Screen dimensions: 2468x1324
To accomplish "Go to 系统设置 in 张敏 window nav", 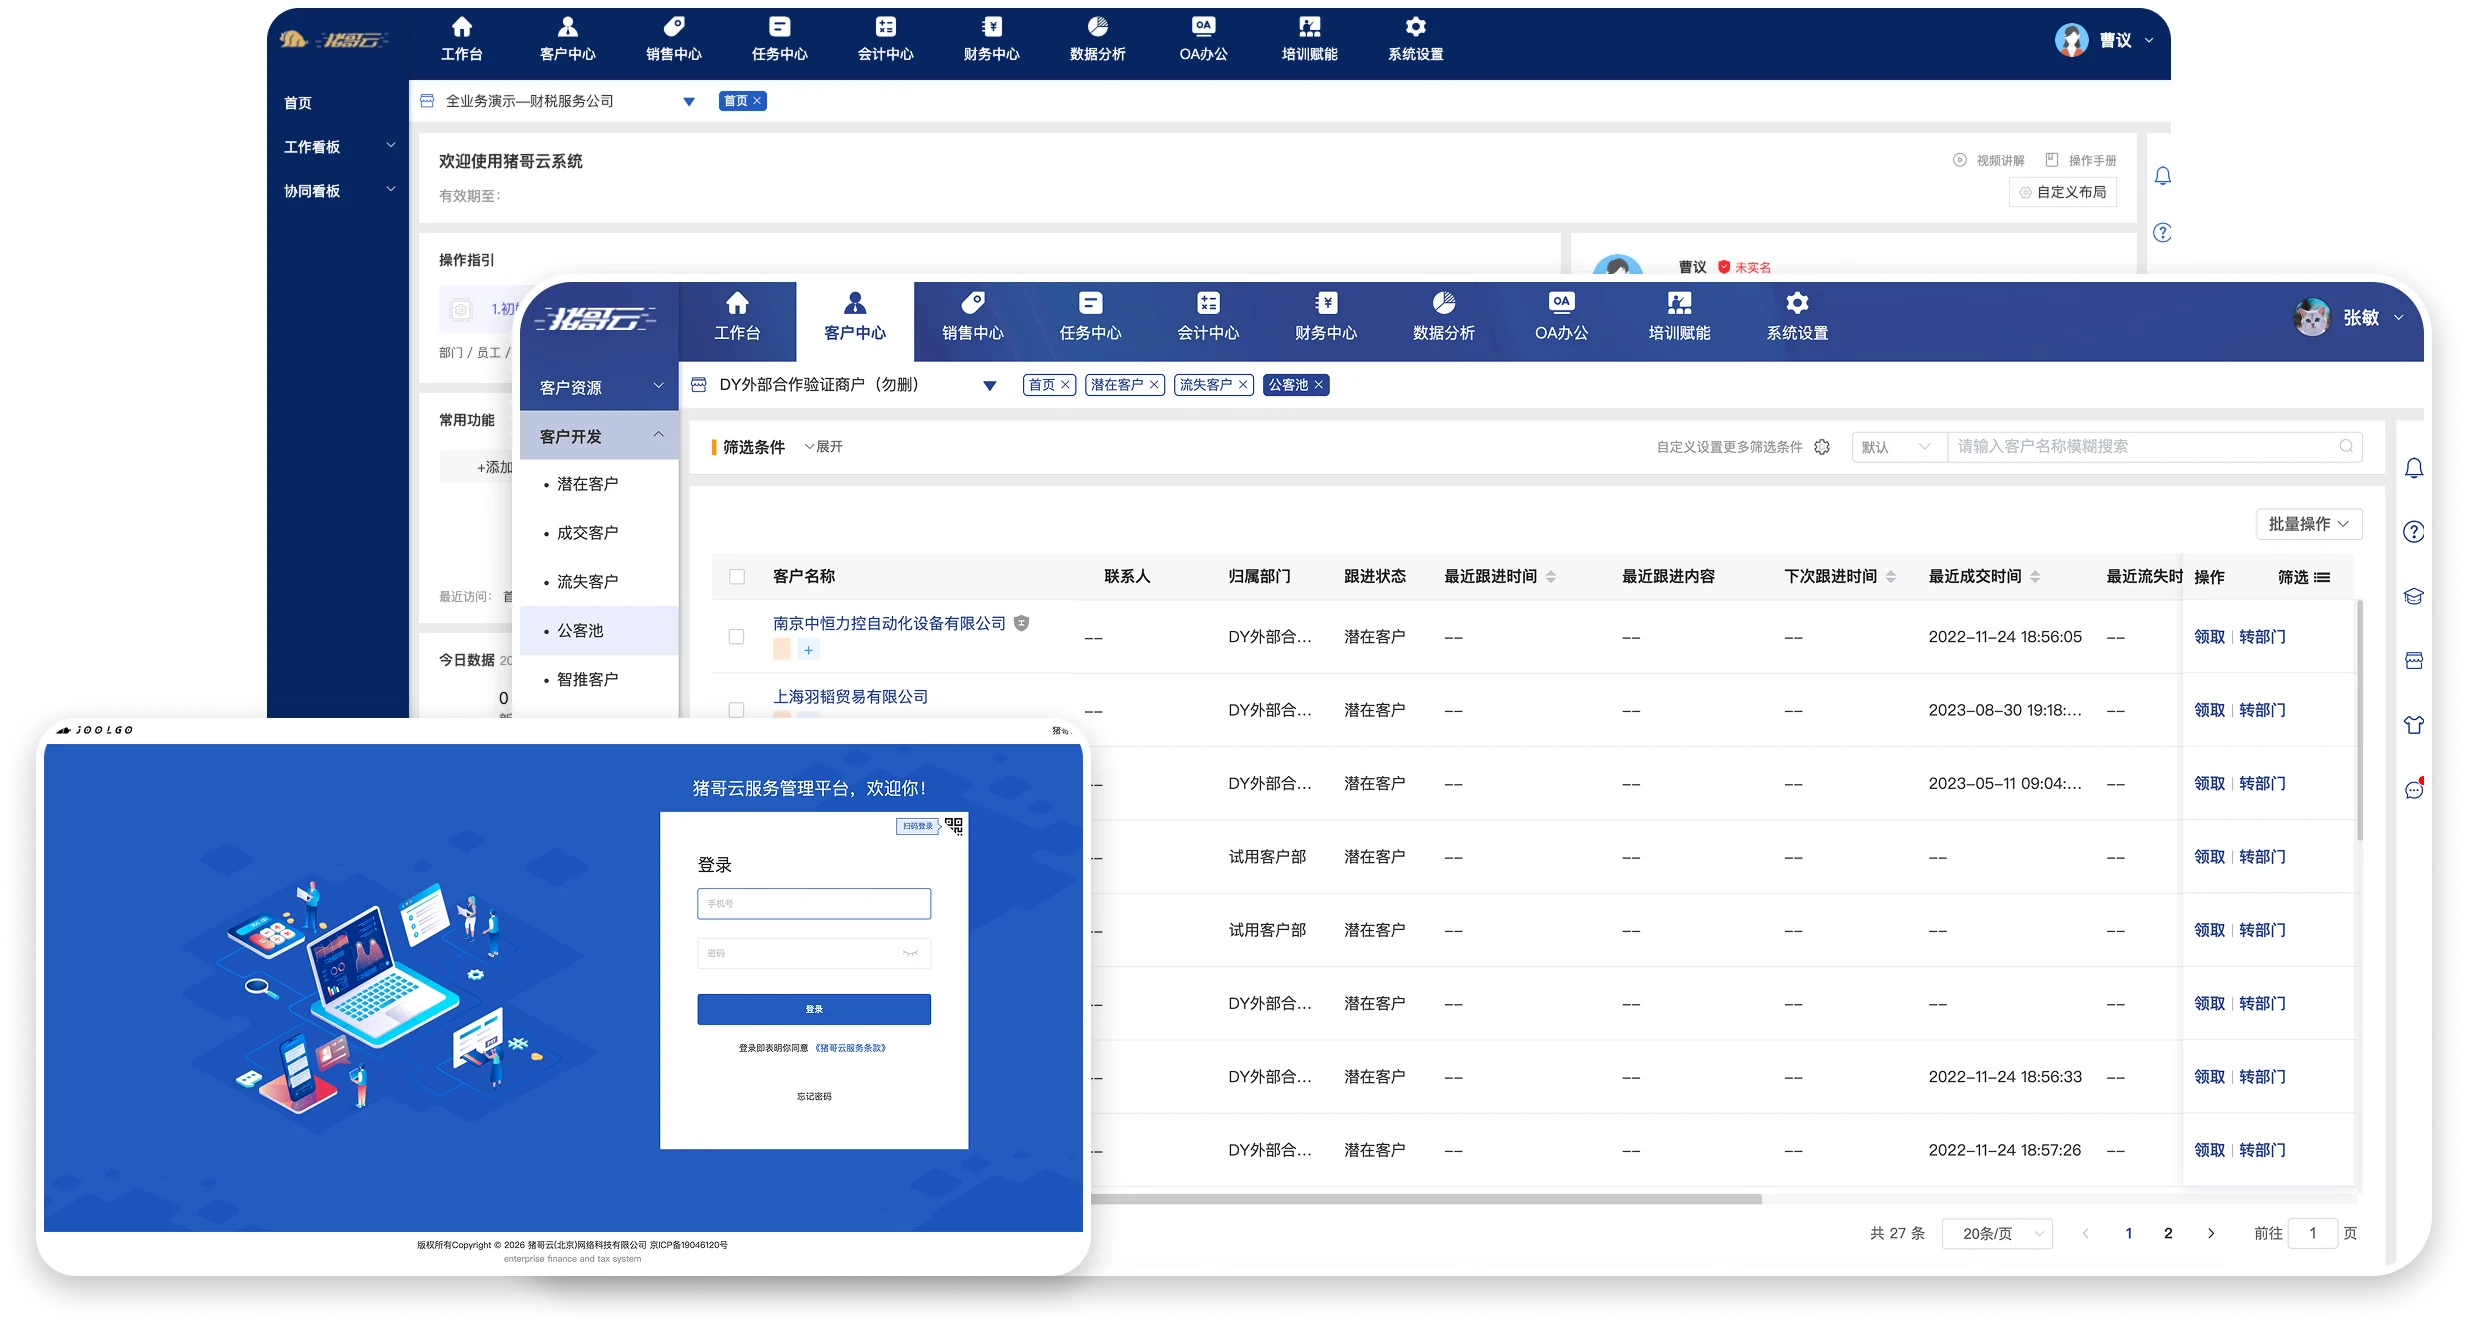I will tap(1797, 318).
